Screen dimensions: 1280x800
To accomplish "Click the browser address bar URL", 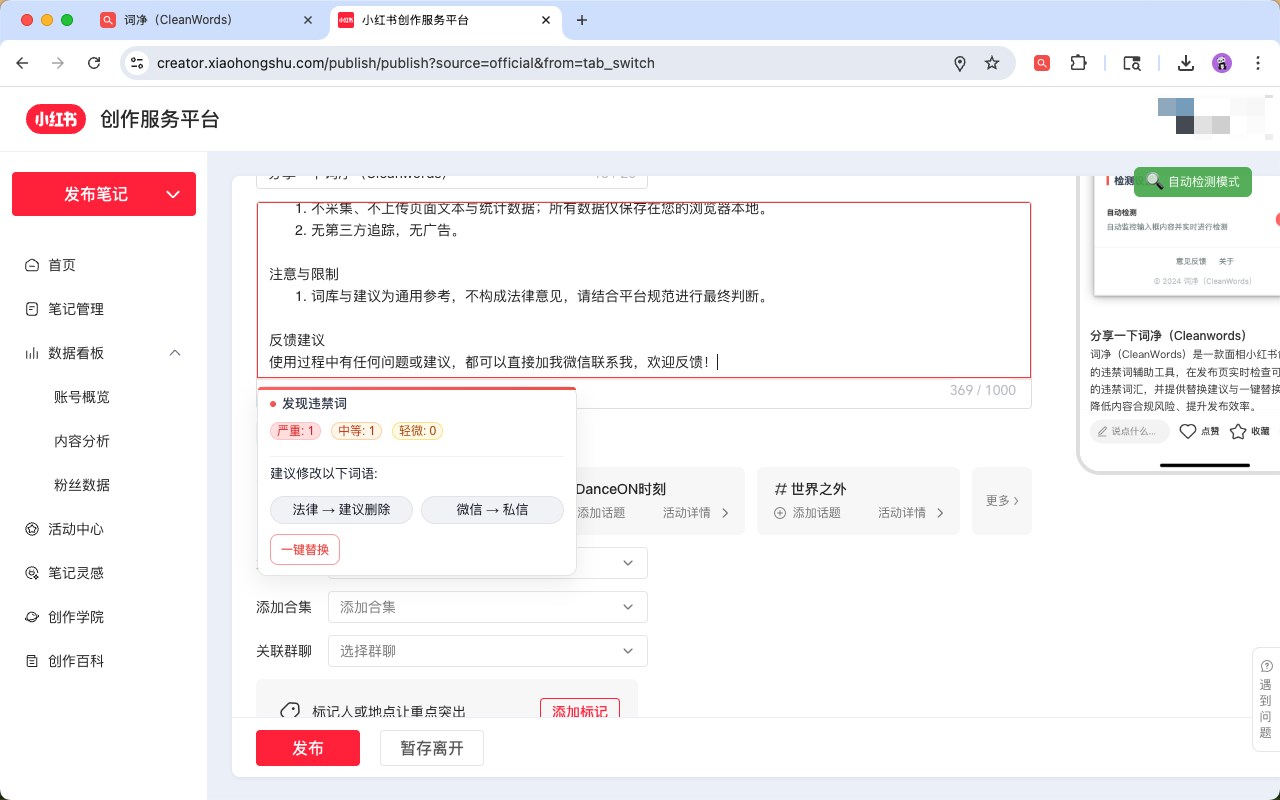I will coord(406,63).
